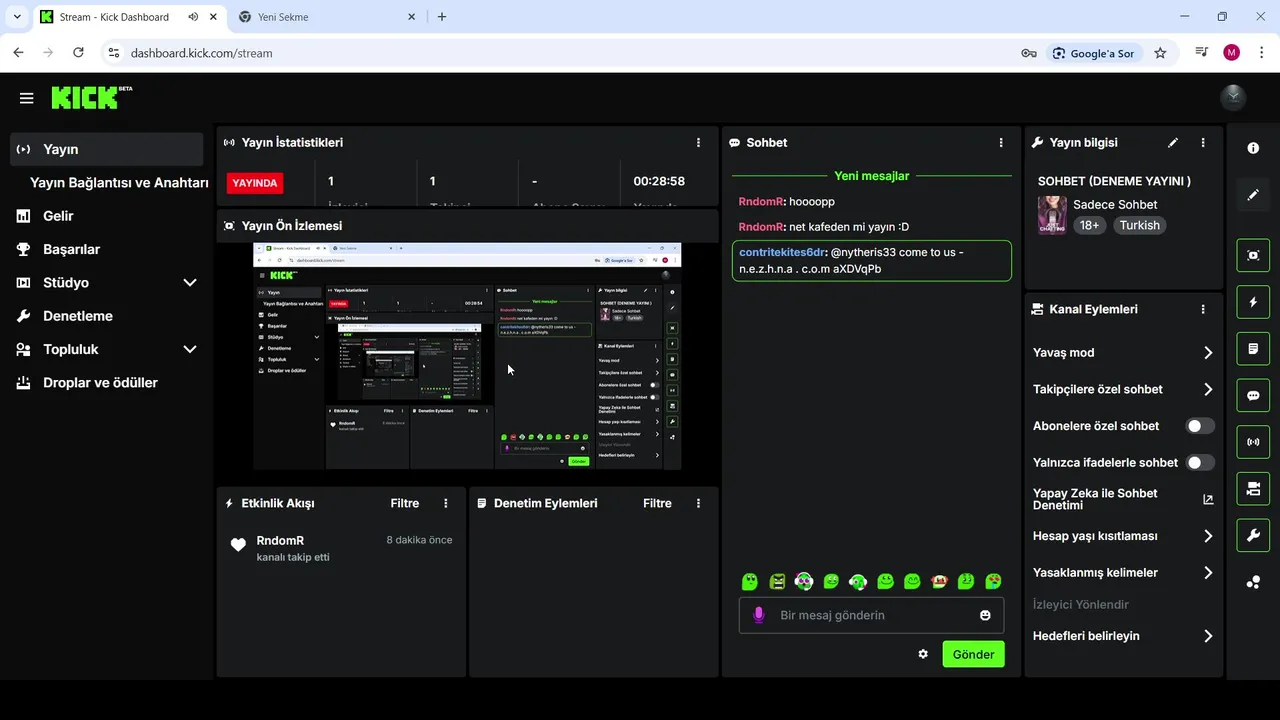Bookmark this page with star icon
1280x720 pixels.
tap(1160, 53)
